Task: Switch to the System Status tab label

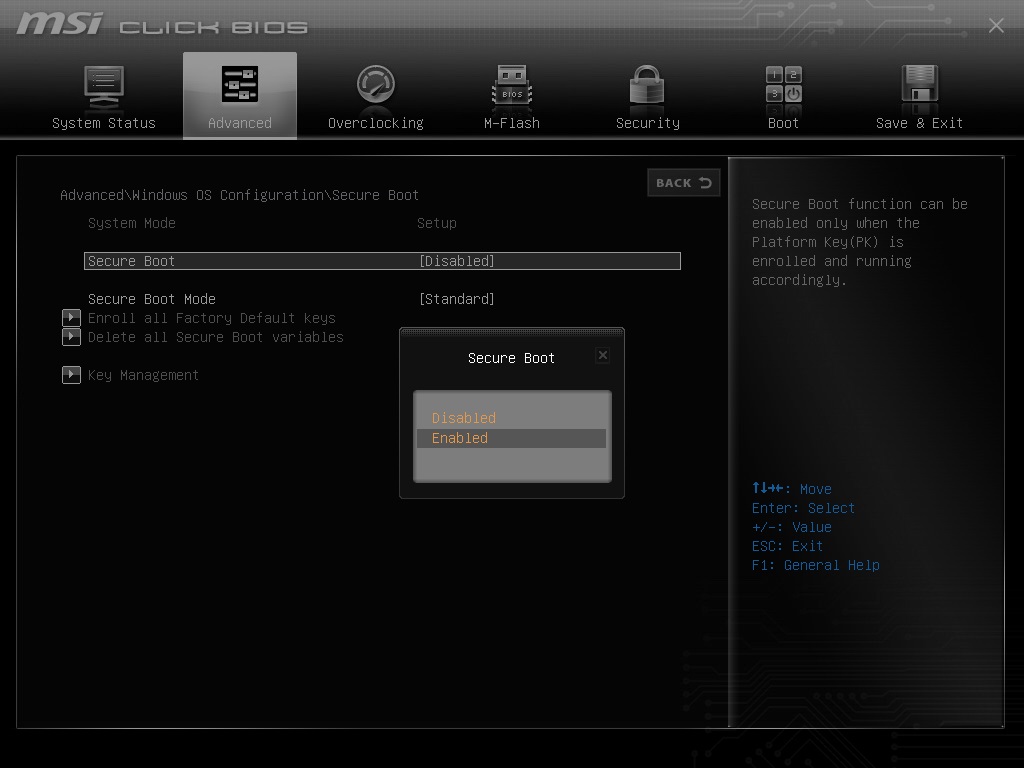Action: click(x=104, y=123)
